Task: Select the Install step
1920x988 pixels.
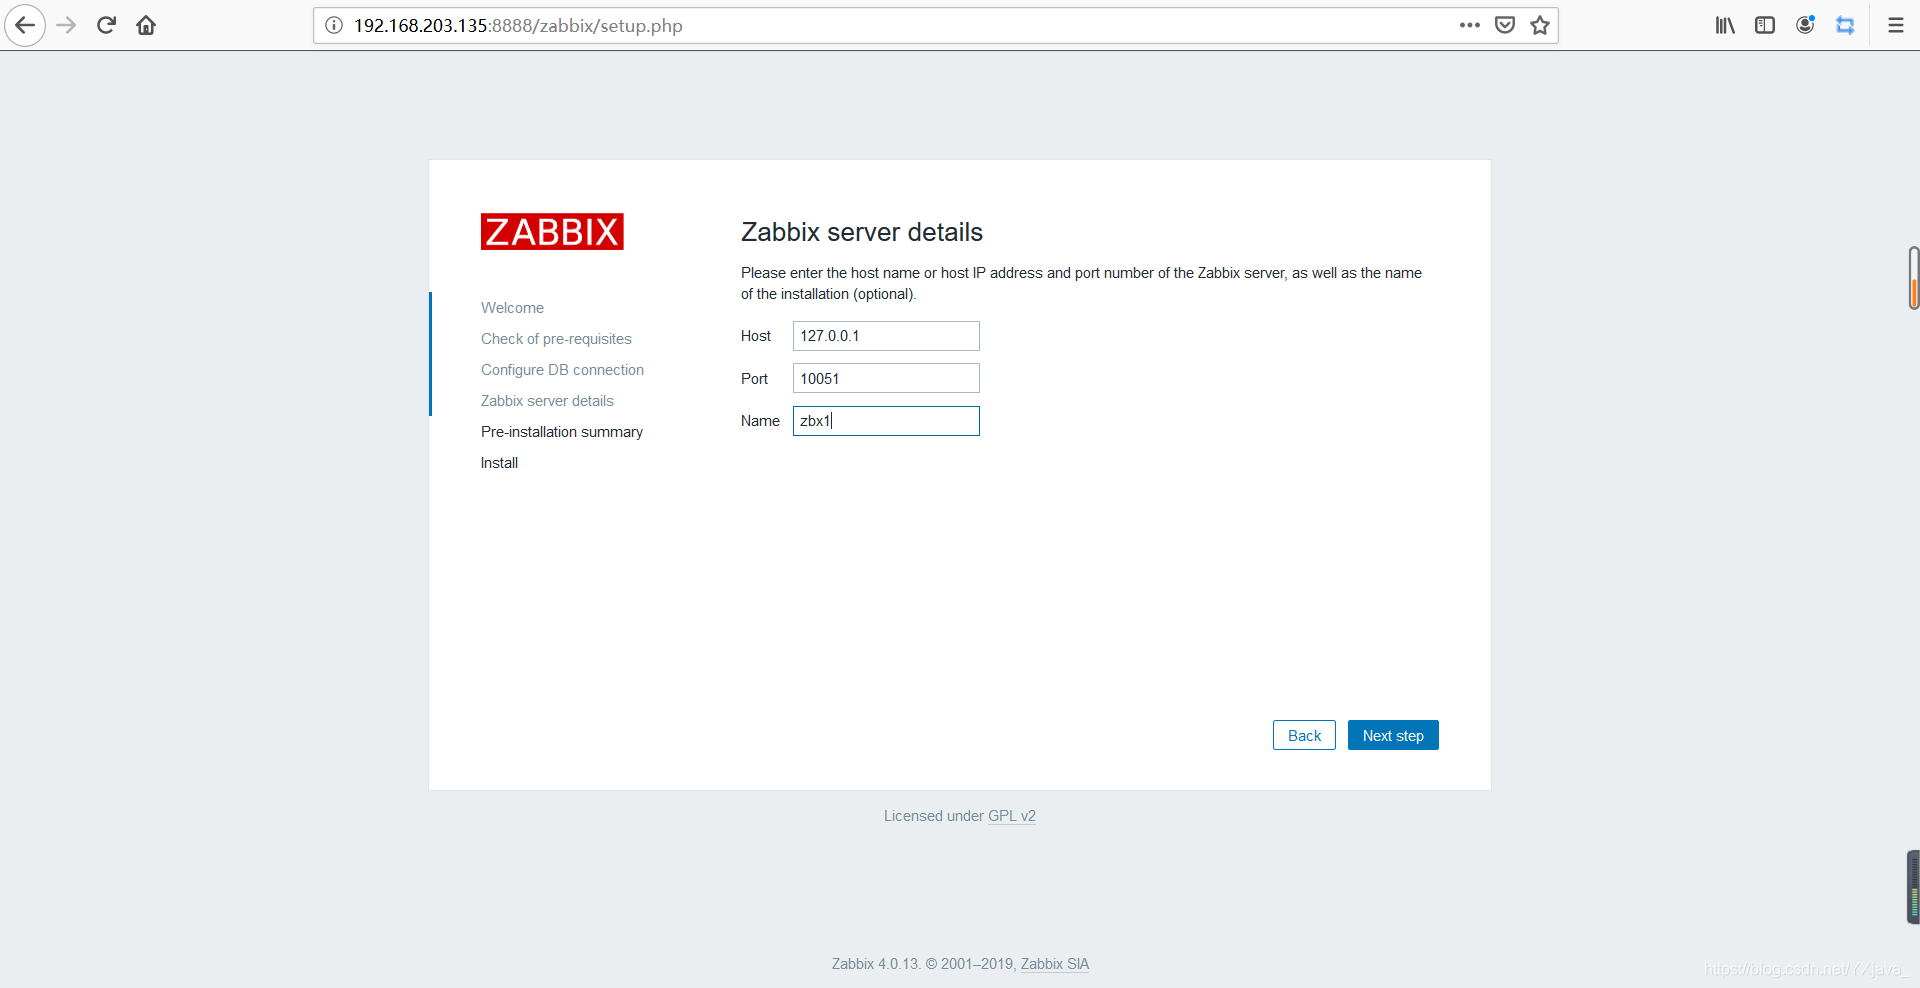Action: tap(499, 463)
